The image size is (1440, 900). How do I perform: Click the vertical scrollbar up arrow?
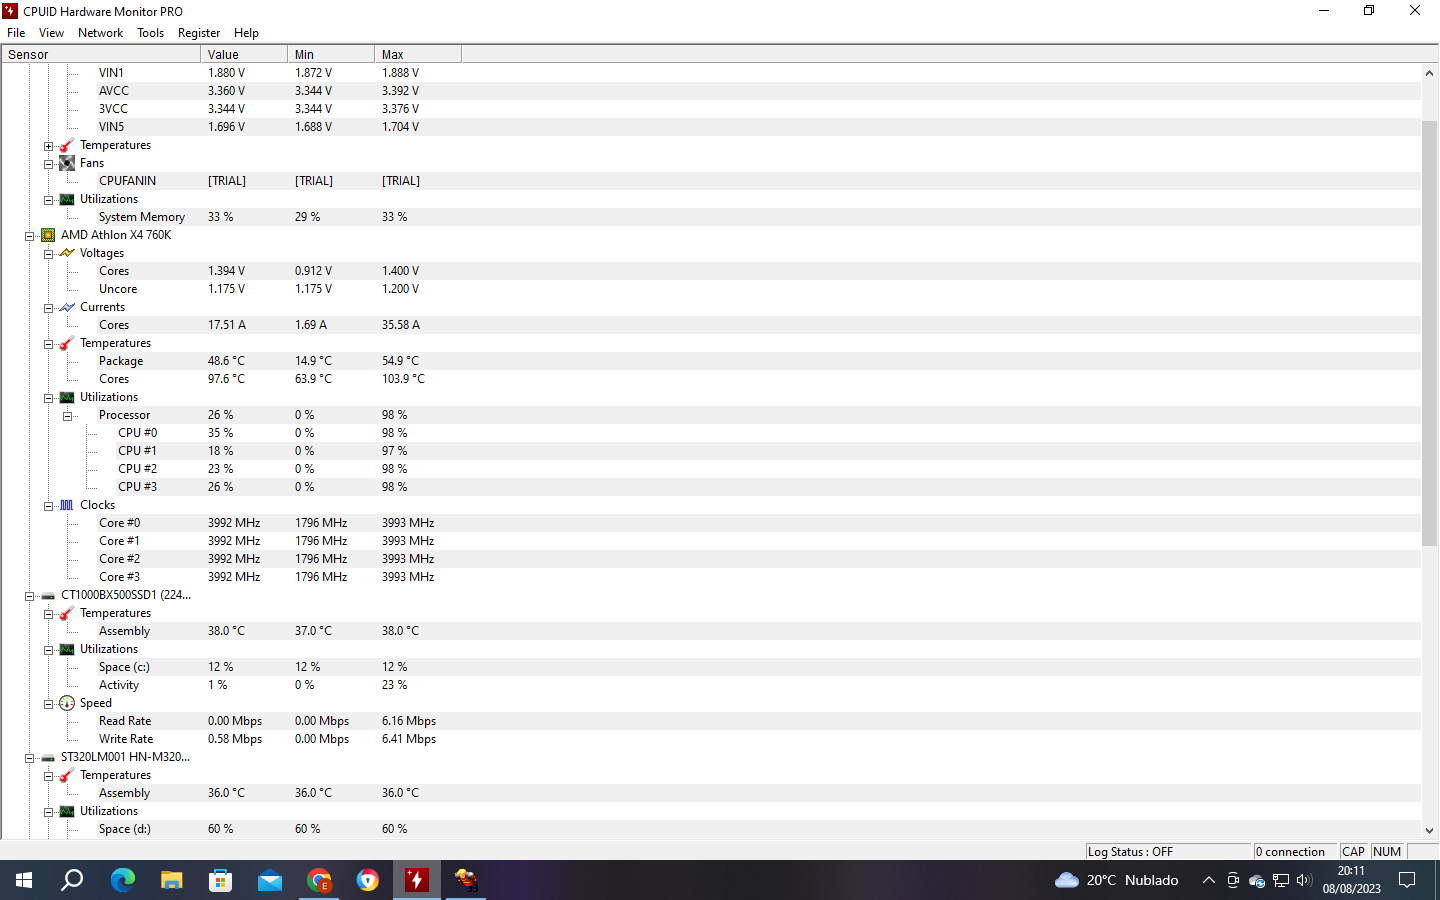pos(1430,73)
